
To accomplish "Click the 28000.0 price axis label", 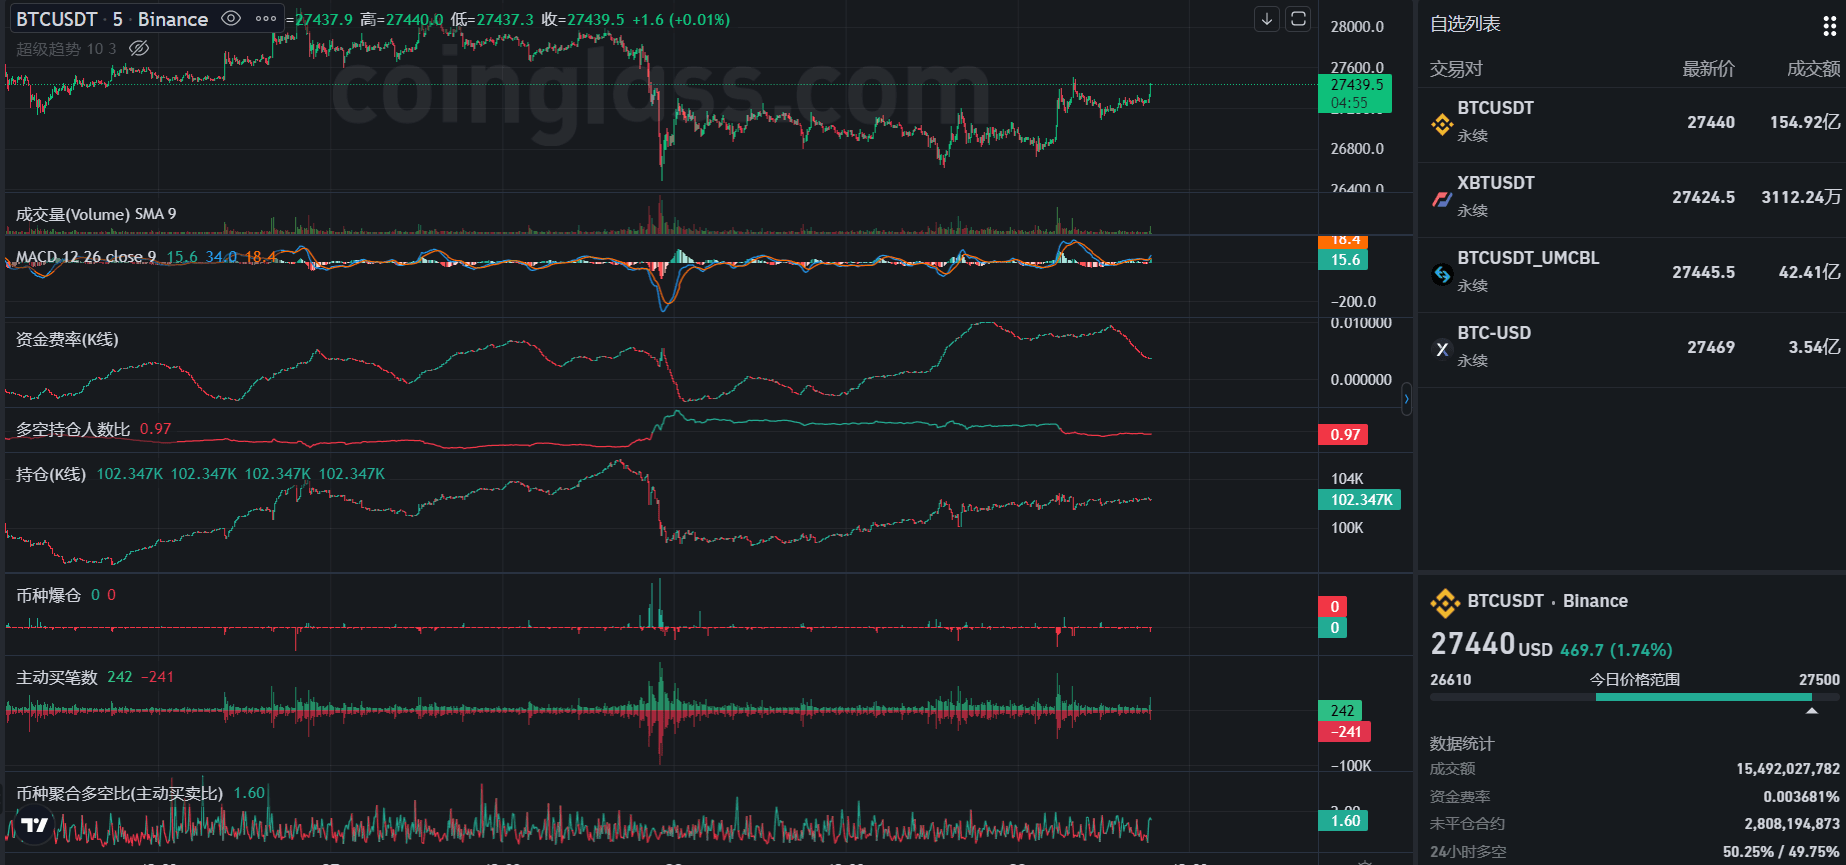I will coord(1357,27).
